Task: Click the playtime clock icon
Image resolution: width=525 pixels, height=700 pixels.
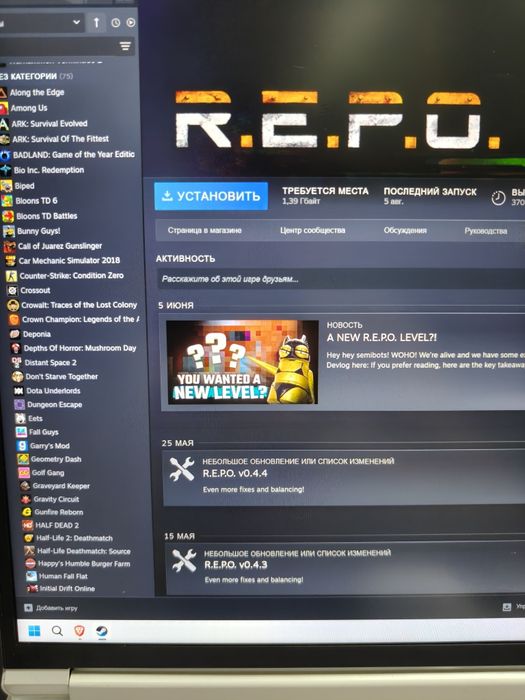Action: click(498, 198)
